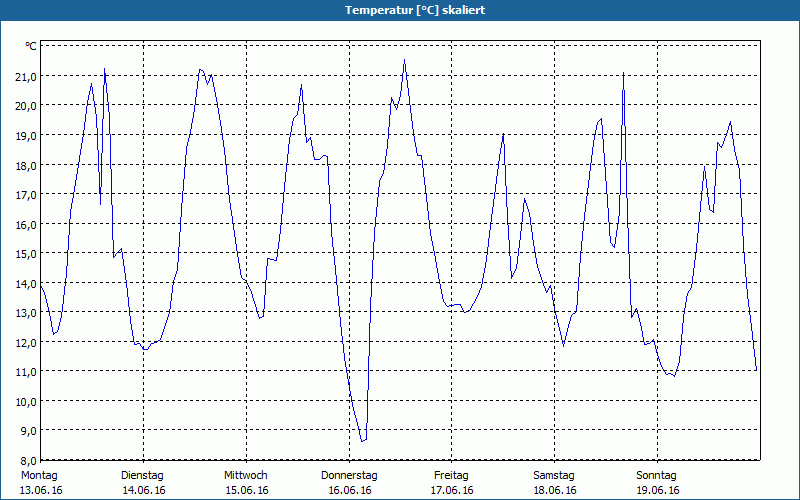
Task: Click the date 15.06.16
Action: tap(247, 490)
